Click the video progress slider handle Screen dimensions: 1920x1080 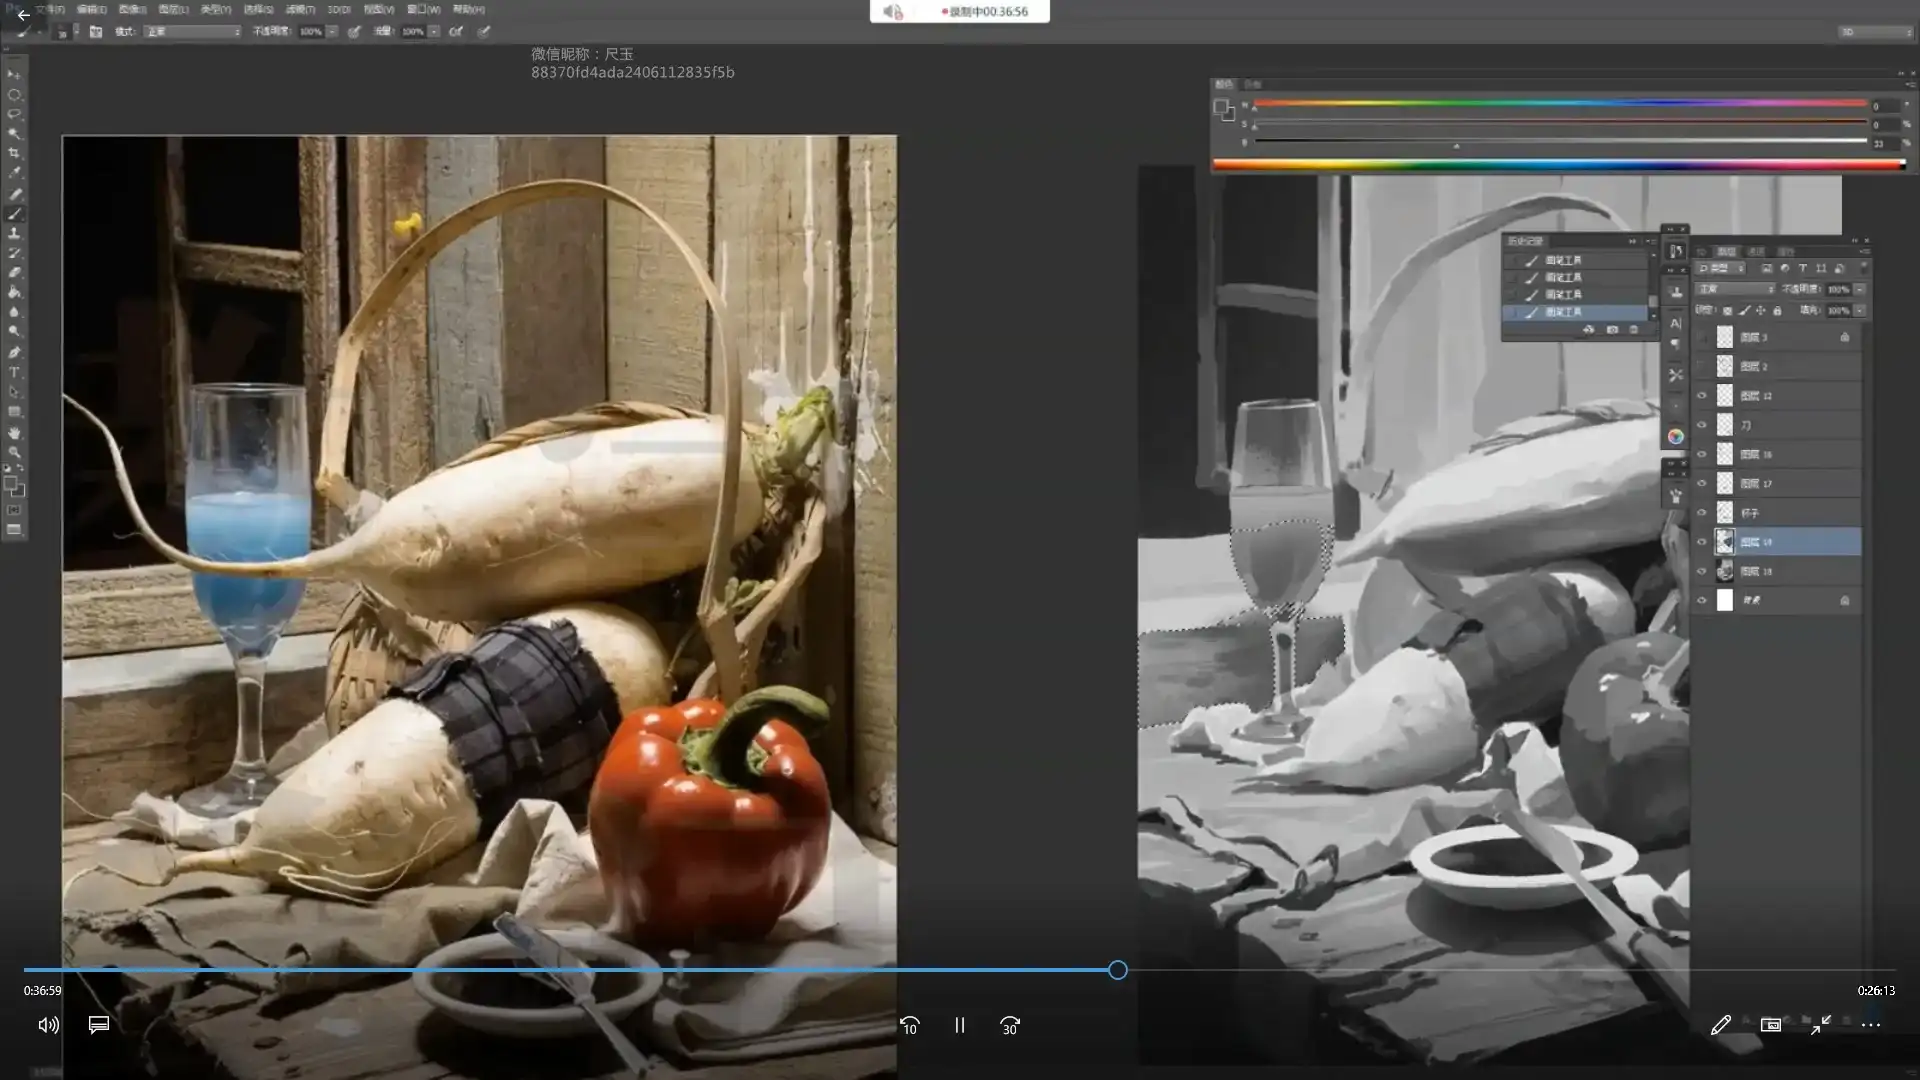1117,970
